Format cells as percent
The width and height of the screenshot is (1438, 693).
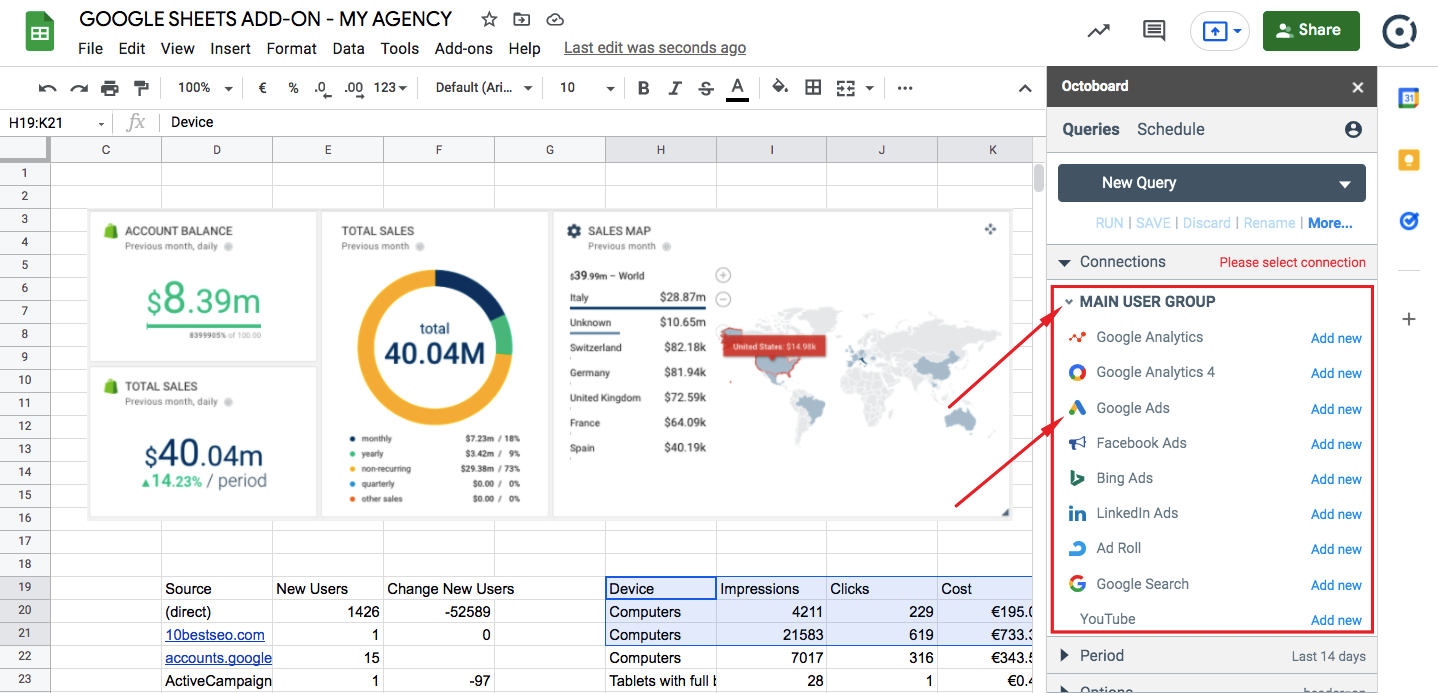click(x=293, y=88)
